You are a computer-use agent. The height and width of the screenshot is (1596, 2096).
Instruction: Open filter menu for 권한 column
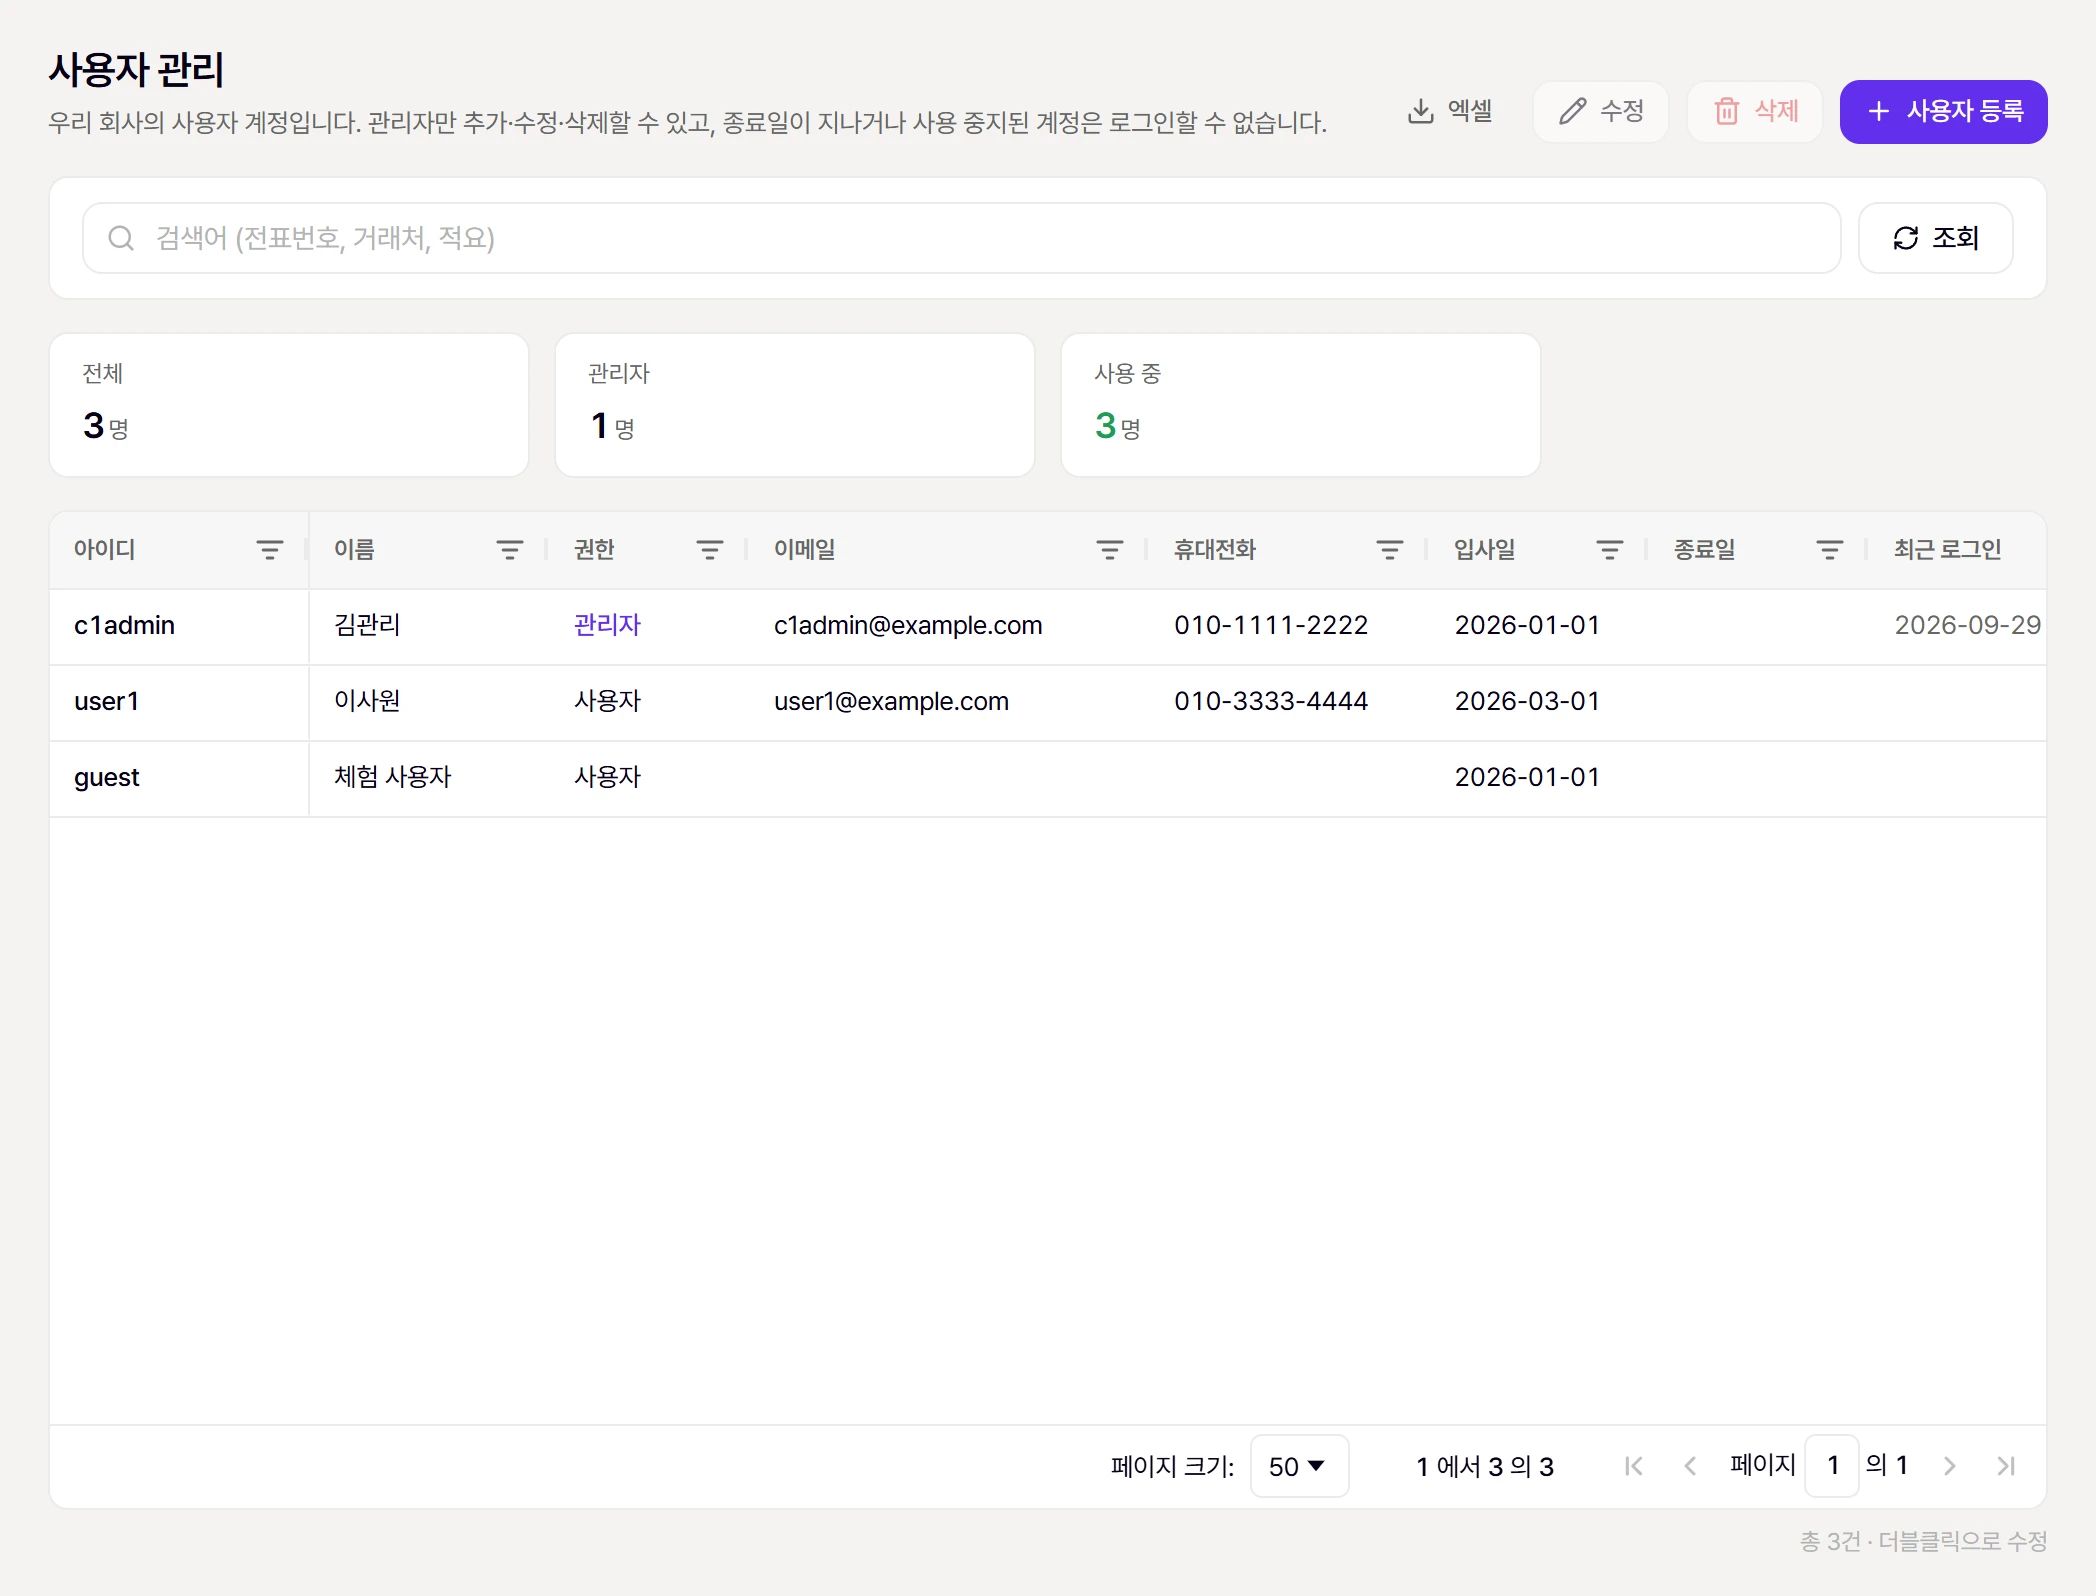tap(709, 550)
